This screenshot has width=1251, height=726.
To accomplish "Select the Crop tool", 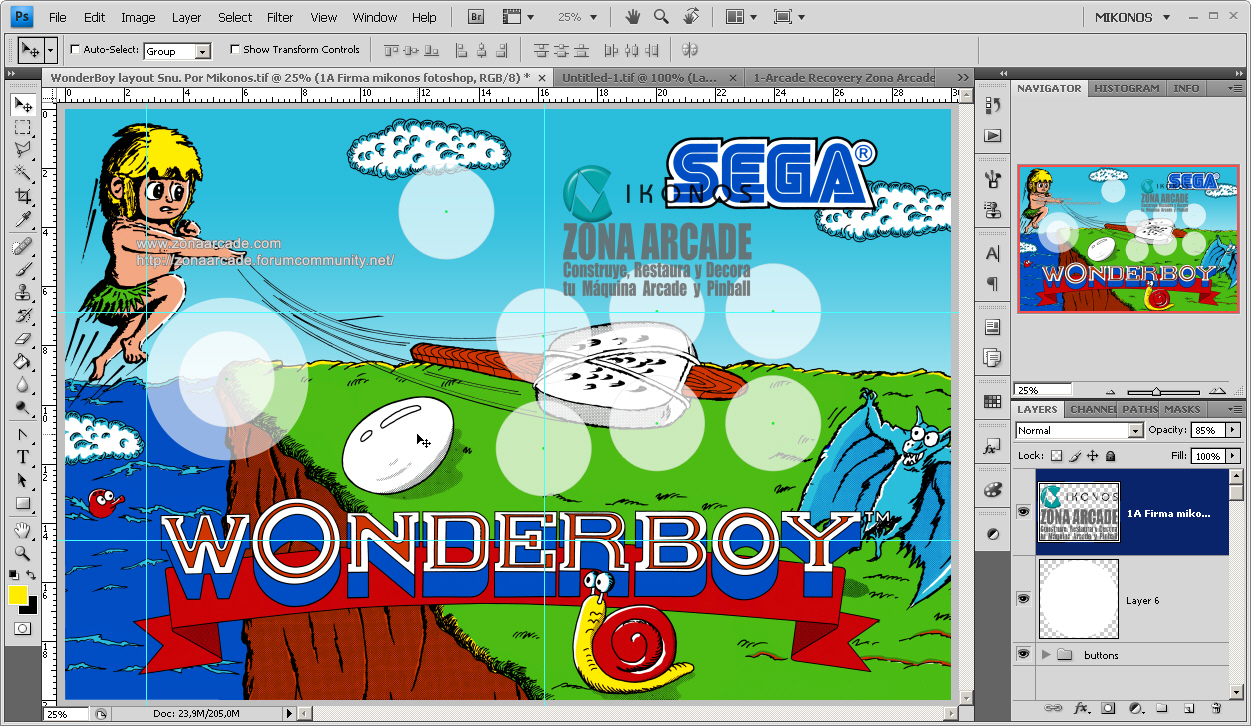I will pos(22,197).
